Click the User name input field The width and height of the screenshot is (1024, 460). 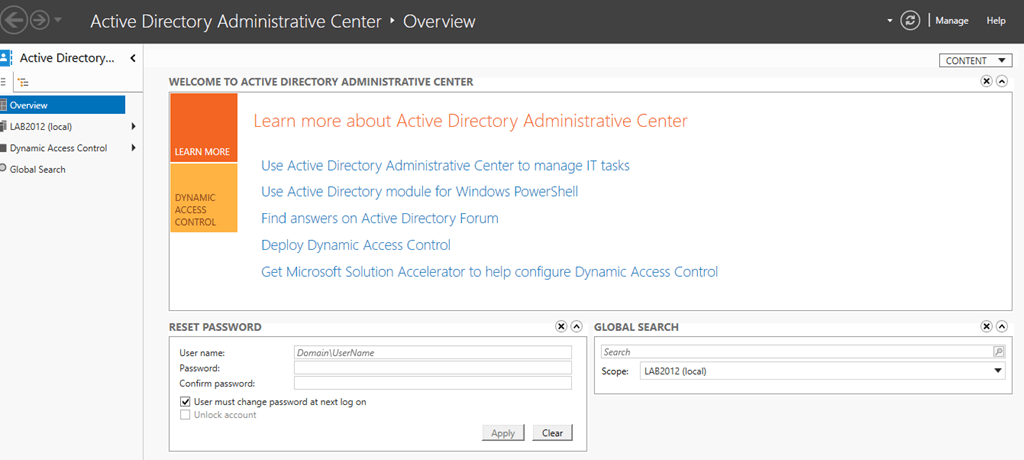[x=432, y=352]
